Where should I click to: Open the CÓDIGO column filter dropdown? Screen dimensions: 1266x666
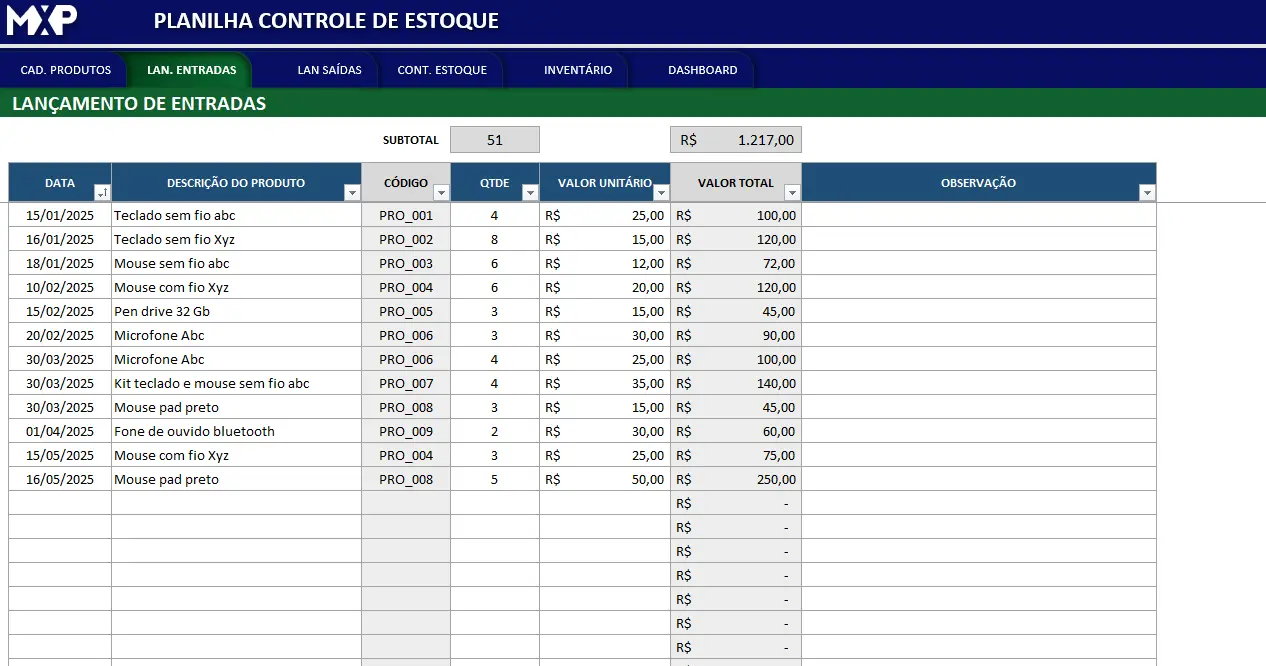(x=441, y=193)
